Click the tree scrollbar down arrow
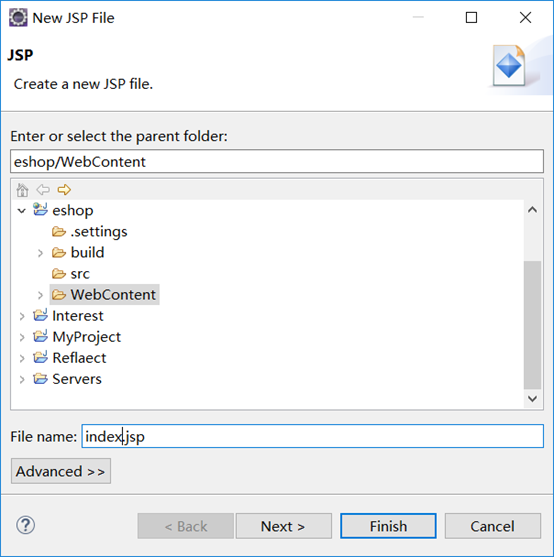This screenshot has width=554, height=557. [x=532, y=399]
